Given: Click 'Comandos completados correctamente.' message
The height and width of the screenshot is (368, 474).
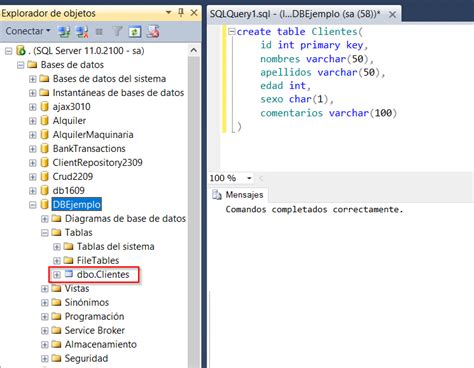Looking at the screenshot, I should pyautogui.click(x=314, y=210).
